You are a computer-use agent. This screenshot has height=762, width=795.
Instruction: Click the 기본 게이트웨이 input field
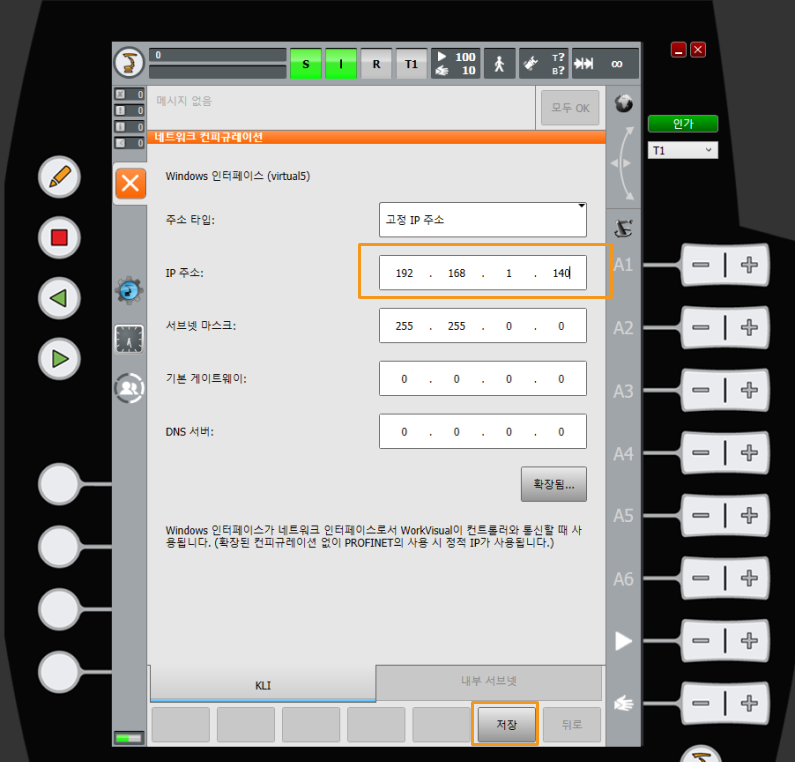[483, 379]
